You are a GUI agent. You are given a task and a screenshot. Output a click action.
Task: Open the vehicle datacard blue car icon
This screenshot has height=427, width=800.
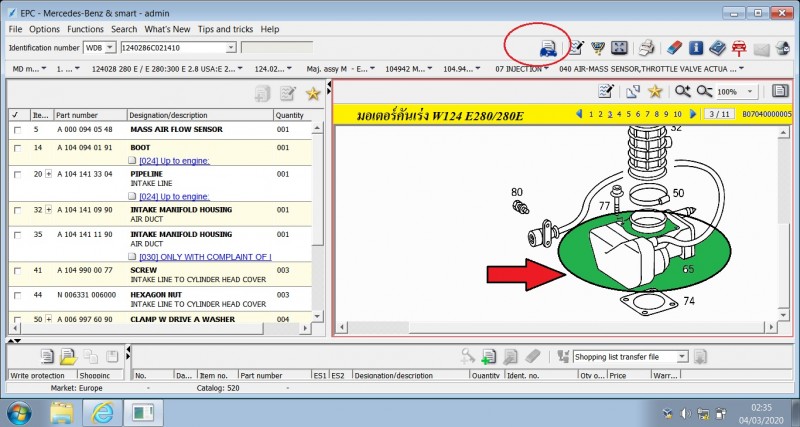coord(548,48)
